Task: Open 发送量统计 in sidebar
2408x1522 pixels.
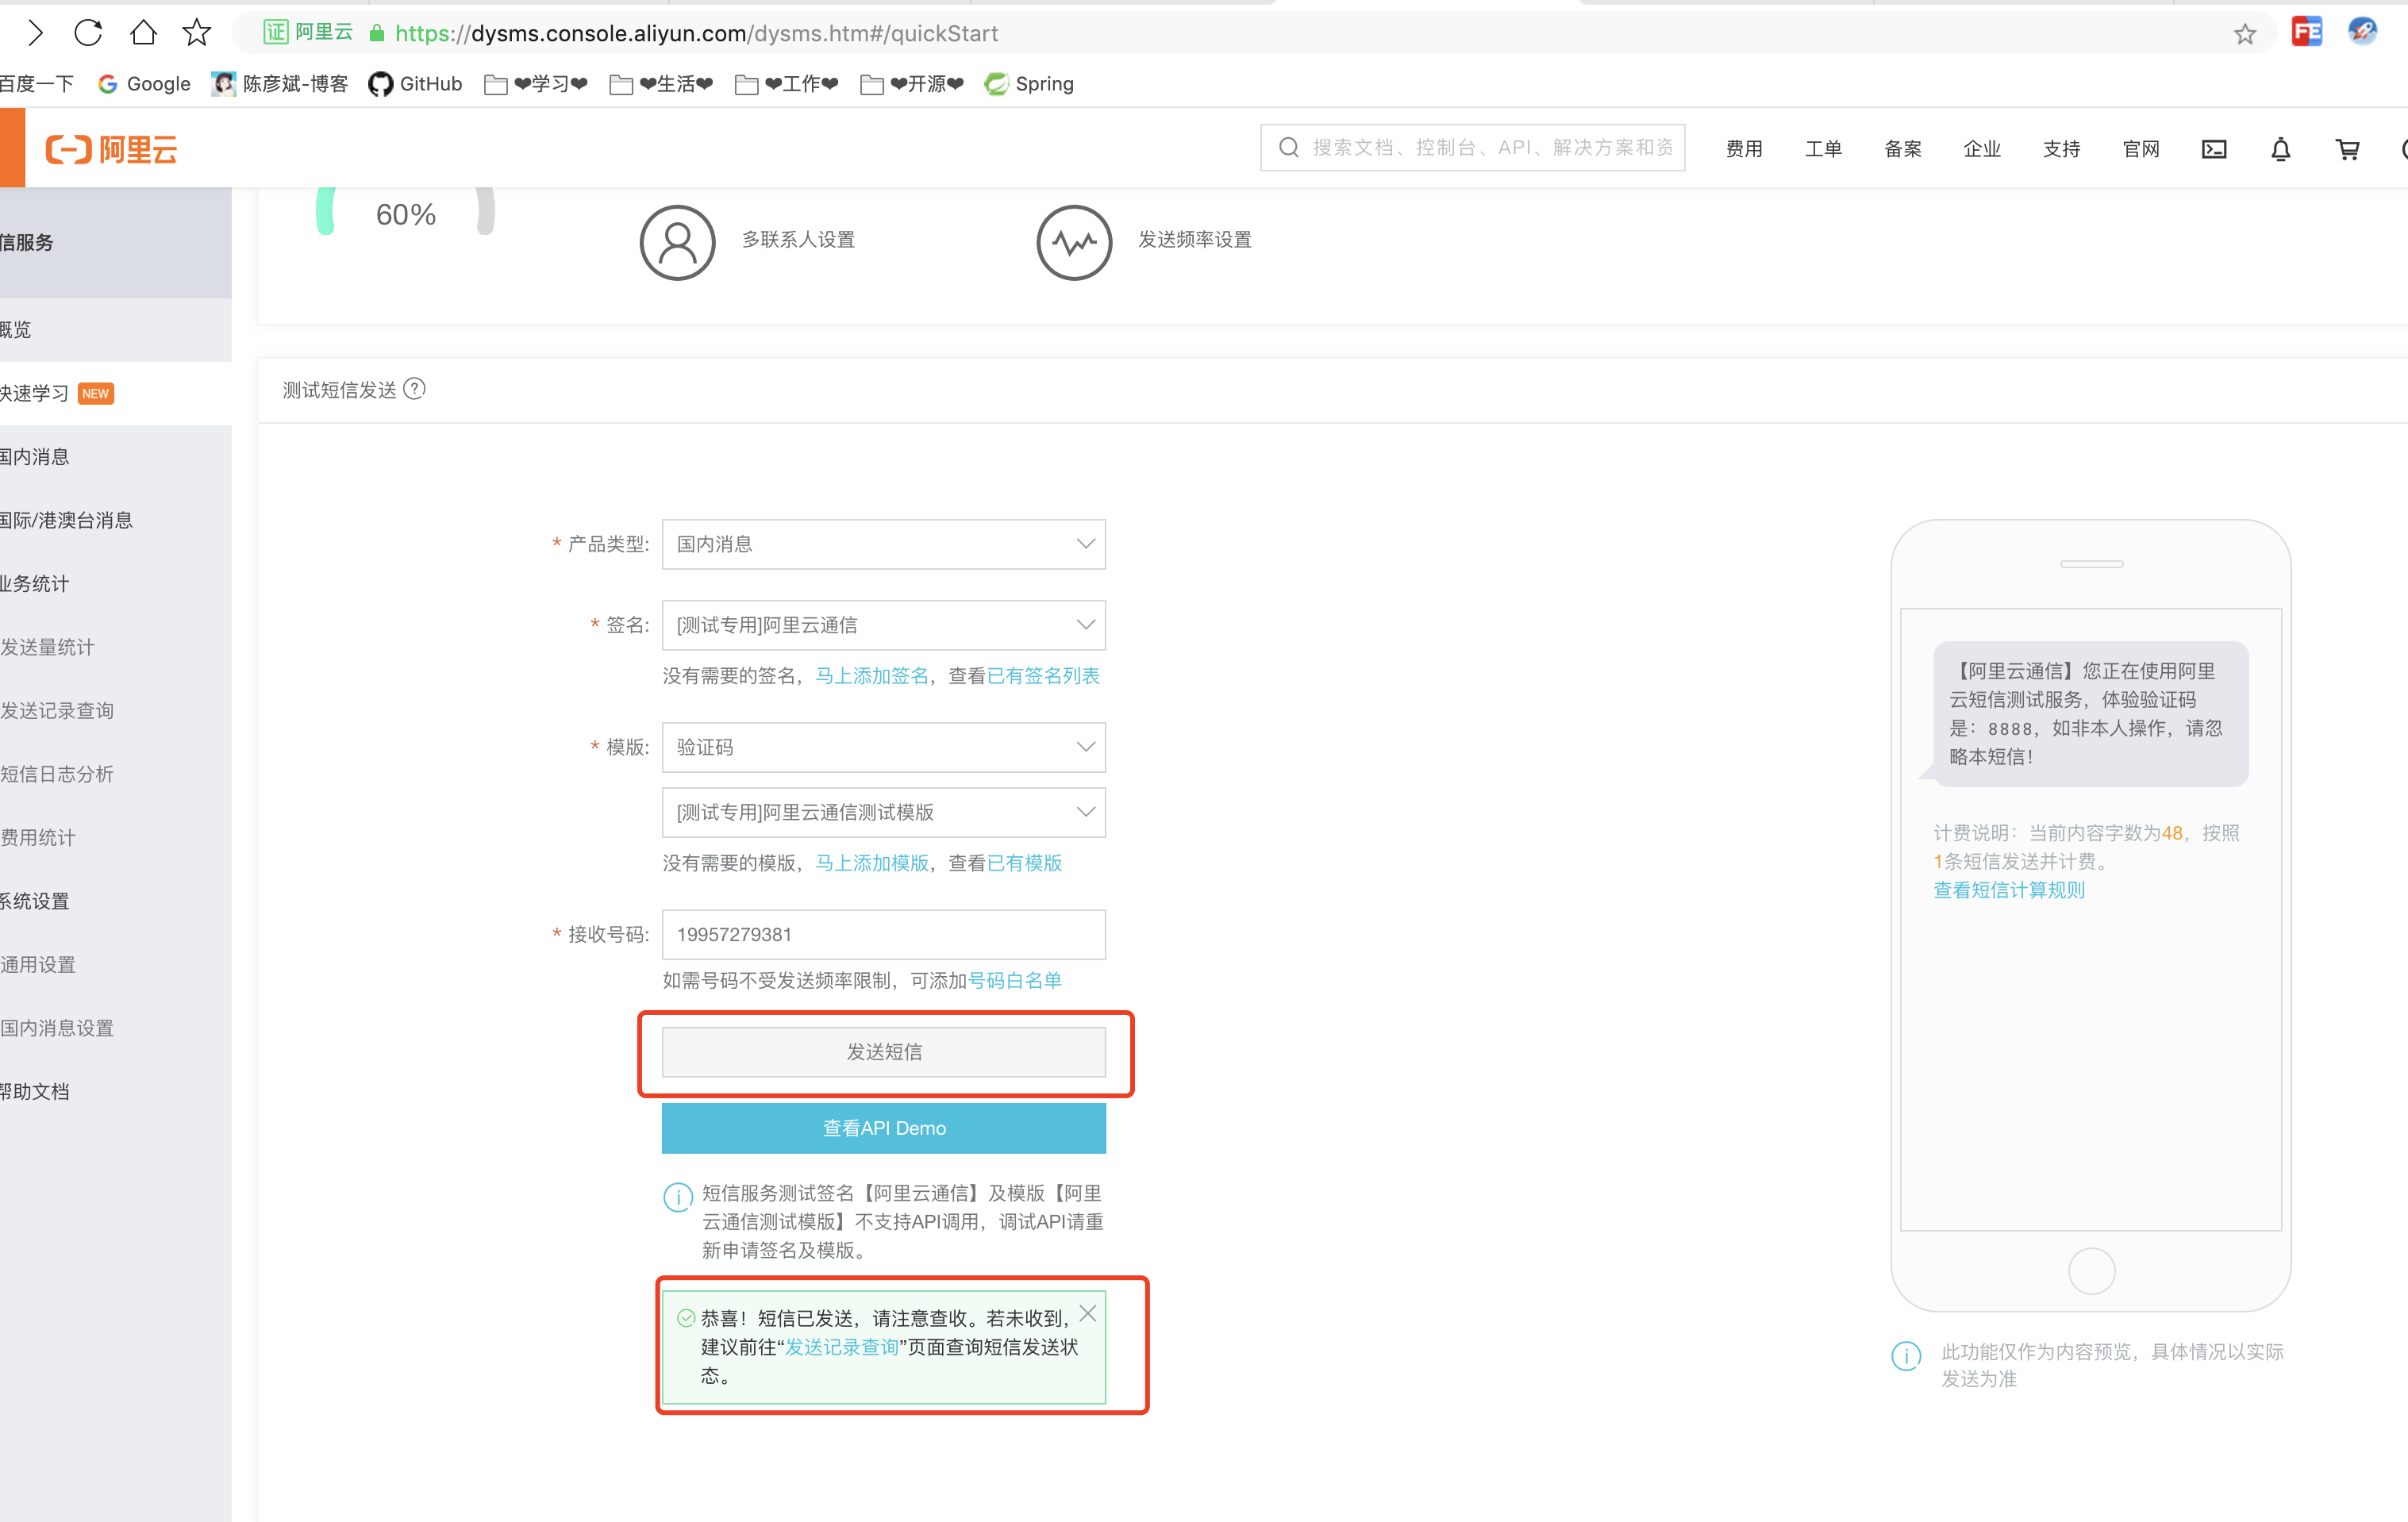Action: pyautogui.click(x=115, y=647)
